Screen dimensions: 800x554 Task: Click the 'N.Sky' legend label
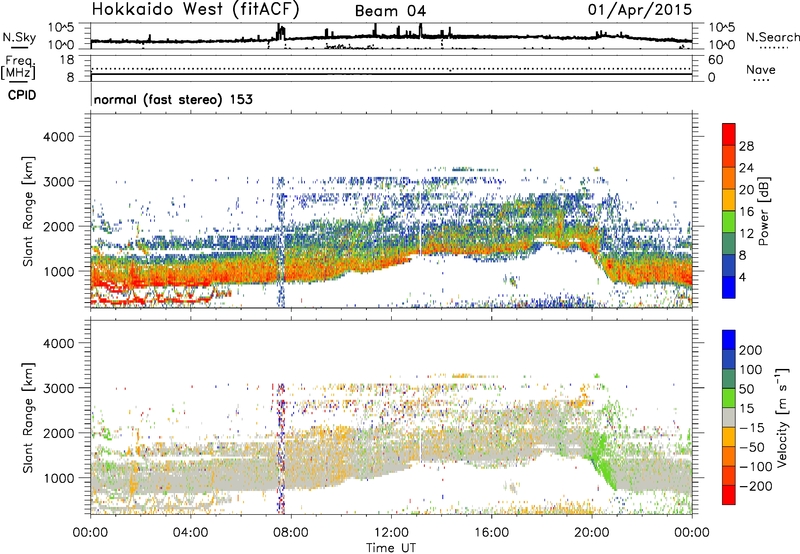tap(19, 38)
